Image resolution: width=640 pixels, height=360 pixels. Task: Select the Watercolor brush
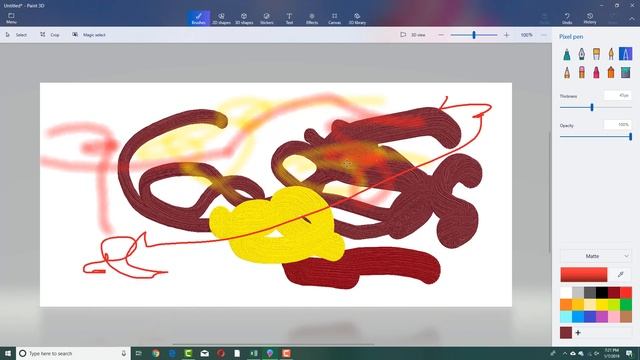click(x=611, y=54)
